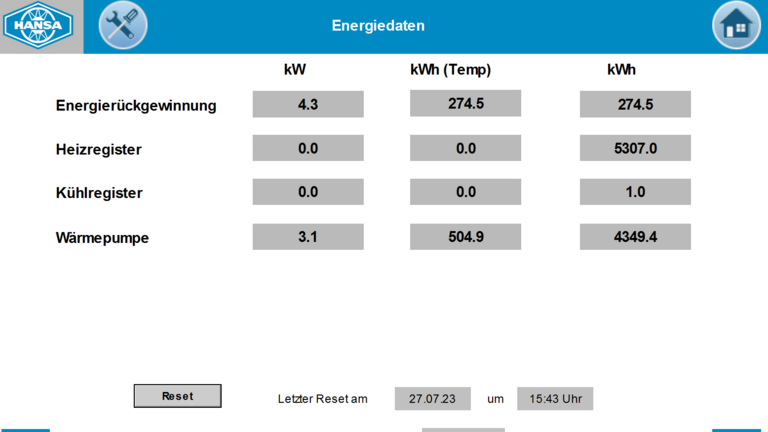Select Heizregister total 5307.0 value
This screenshot has height=432, width=768.
(x=635, y=148)
